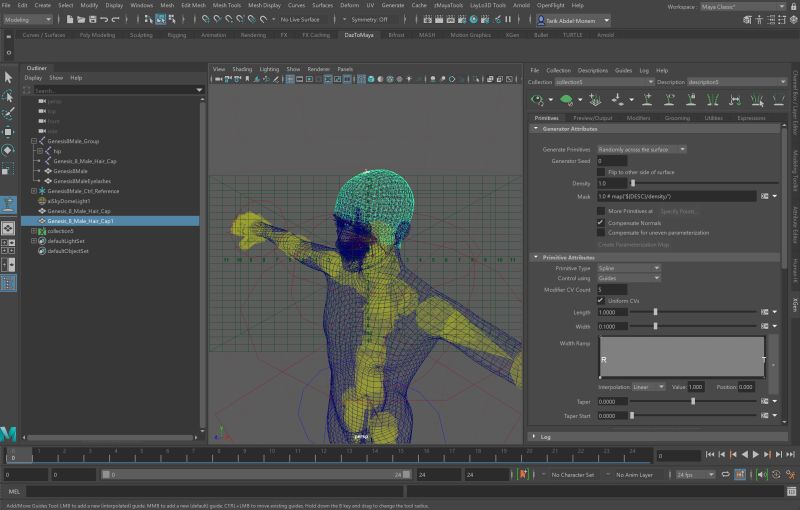This screenshot has height=510, width=800.
Task: Uncheck Compensate Normals
Action: (x=601, y=223)
